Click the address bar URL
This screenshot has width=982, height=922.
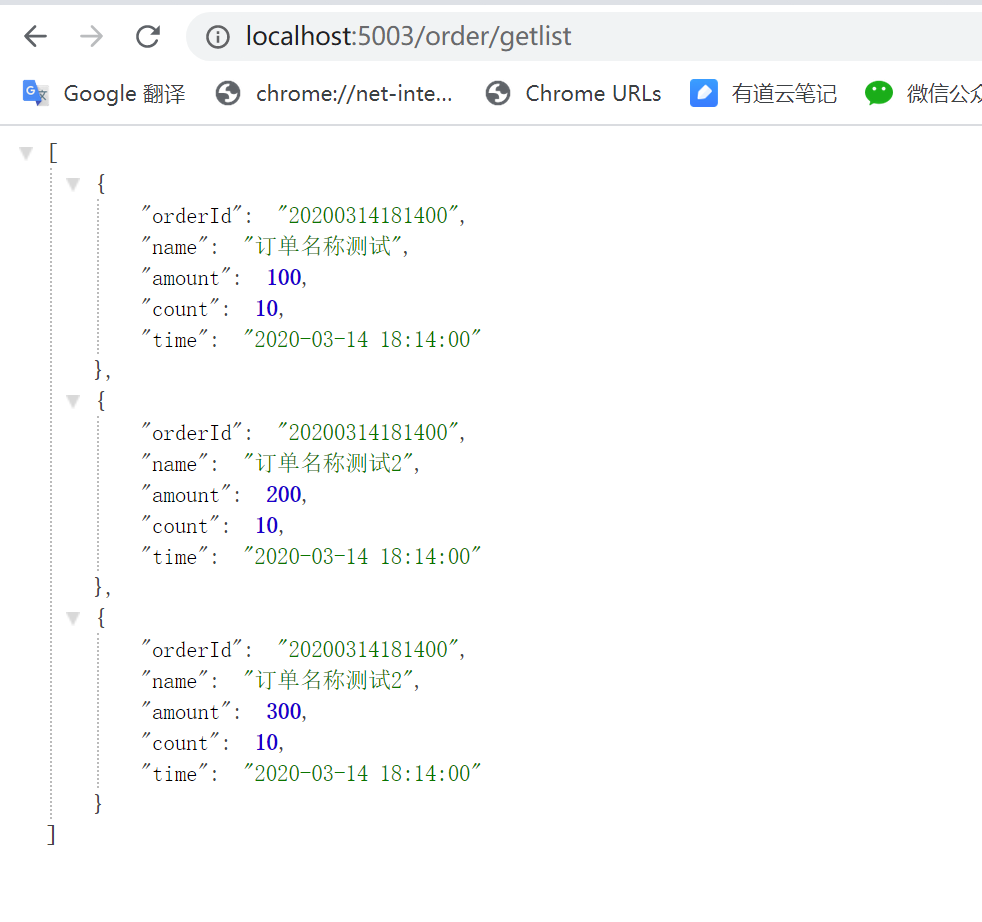click(x=408, y=36)
